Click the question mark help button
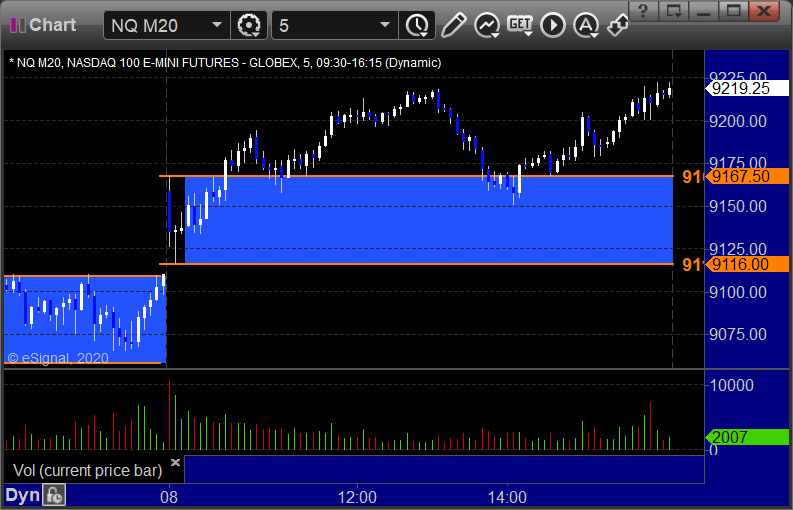 coord(643,10)
